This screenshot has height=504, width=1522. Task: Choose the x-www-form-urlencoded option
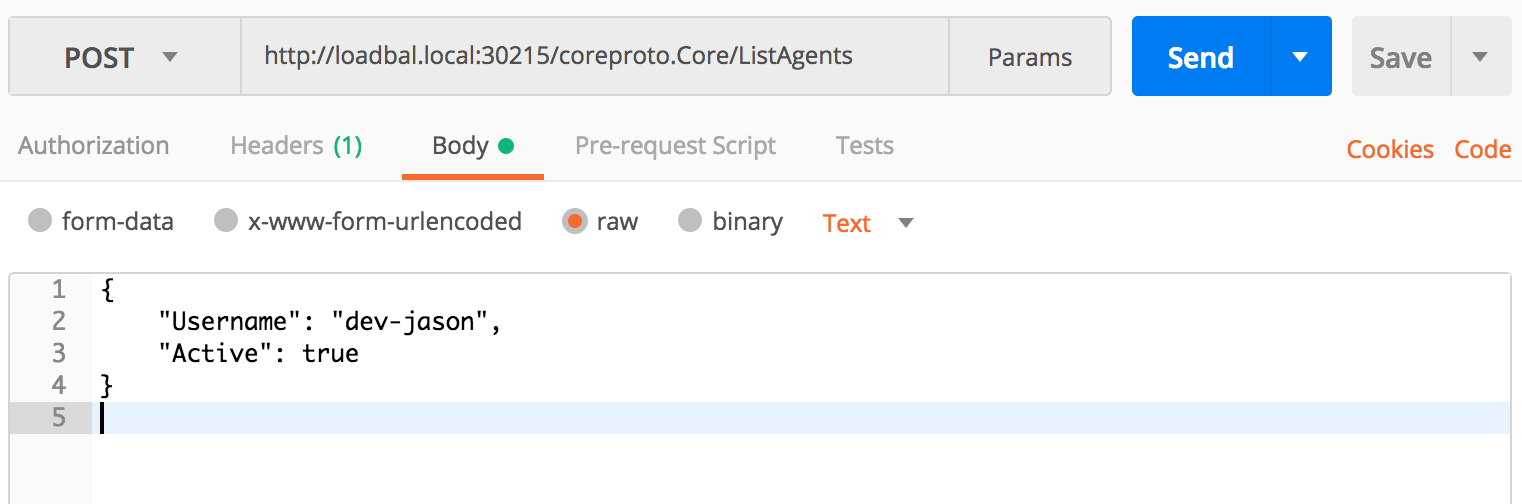226,221
